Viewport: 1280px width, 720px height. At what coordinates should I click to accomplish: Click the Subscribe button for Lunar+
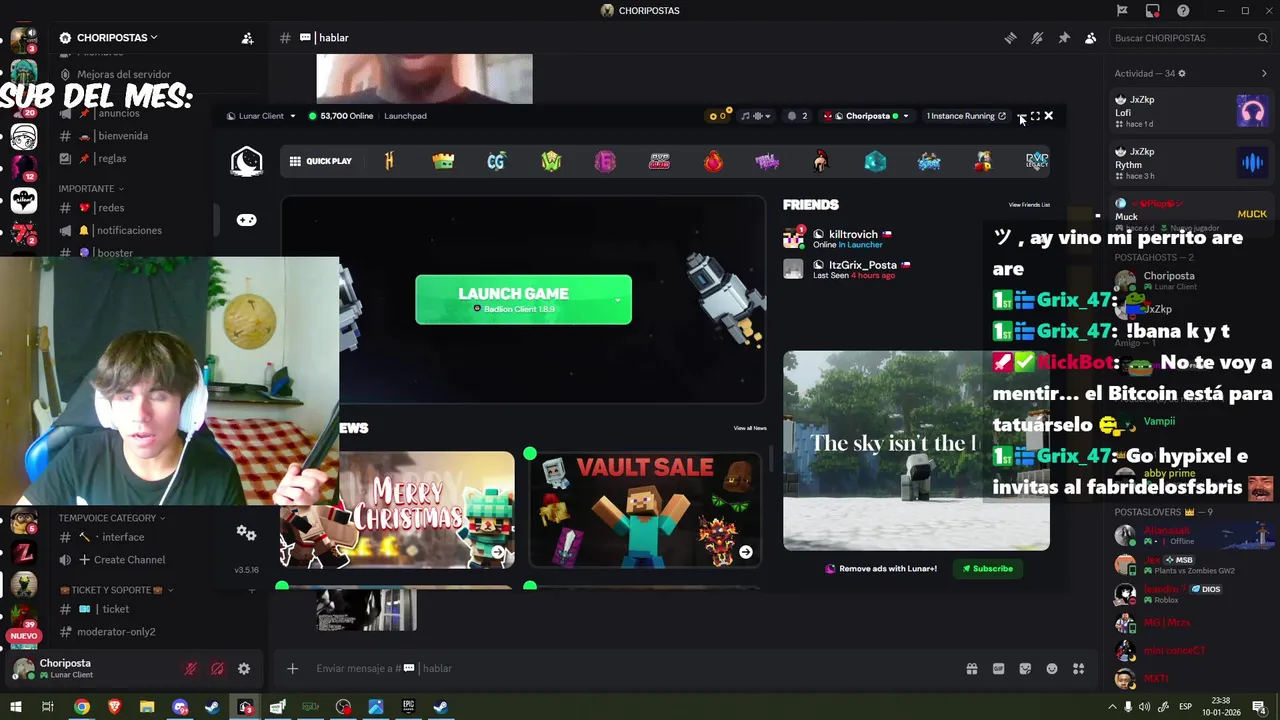coord(987,569)
